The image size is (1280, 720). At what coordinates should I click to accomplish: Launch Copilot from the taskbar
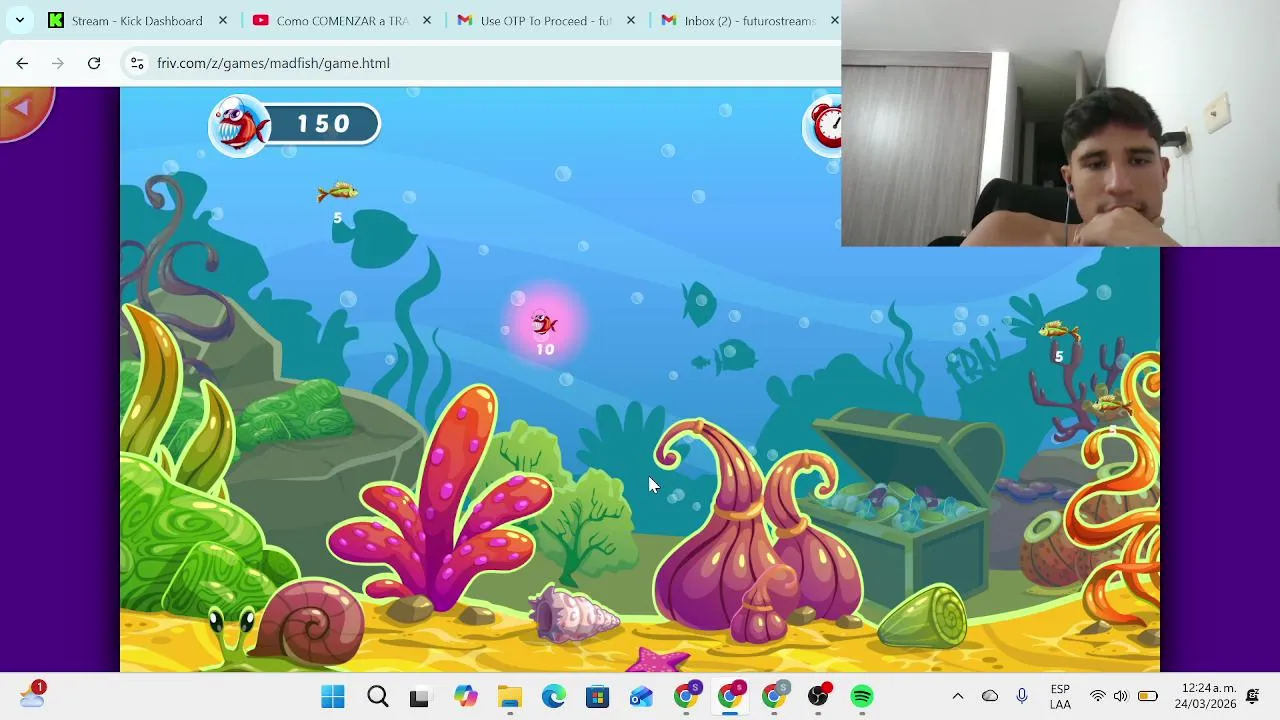pos(465,696)
